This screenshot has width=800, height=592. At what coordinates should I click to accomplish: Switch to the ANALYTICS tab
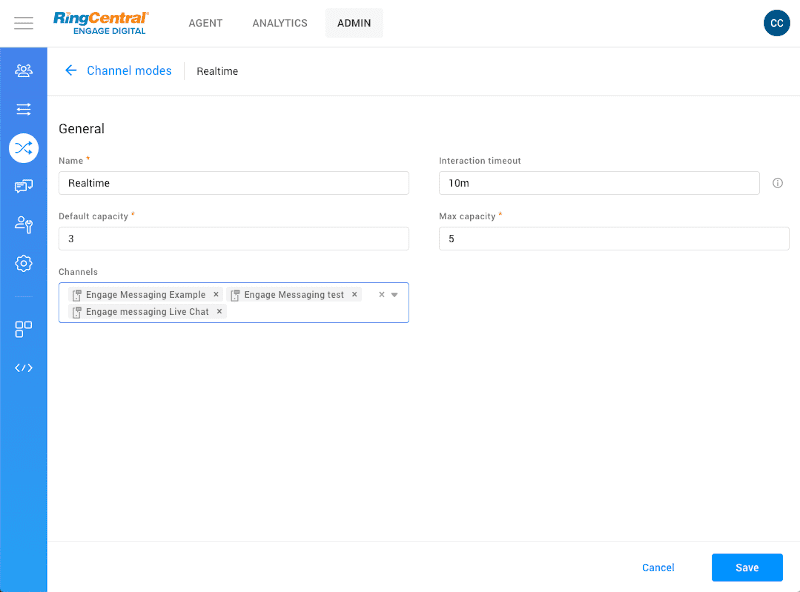click(280, 23)
